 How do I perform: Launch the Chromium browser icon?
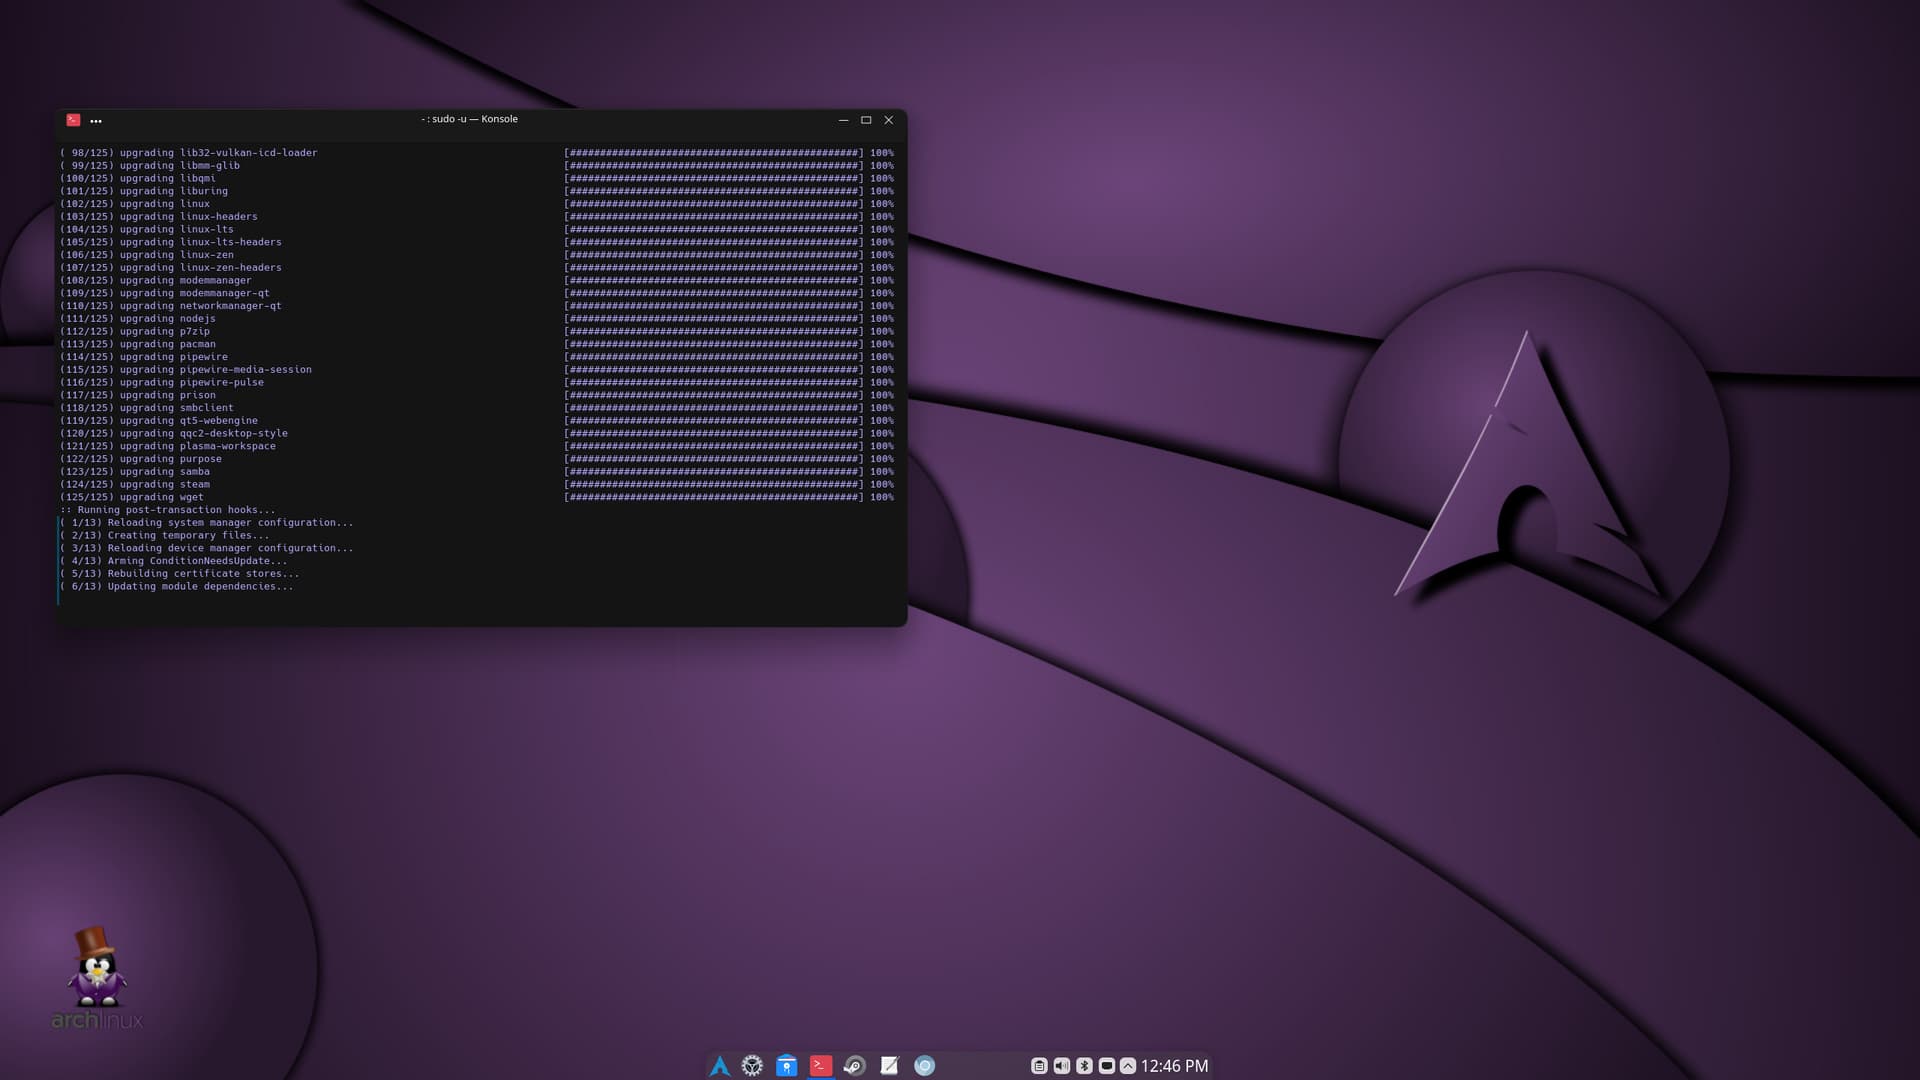pyautogui.click(x=924, y=1066)
